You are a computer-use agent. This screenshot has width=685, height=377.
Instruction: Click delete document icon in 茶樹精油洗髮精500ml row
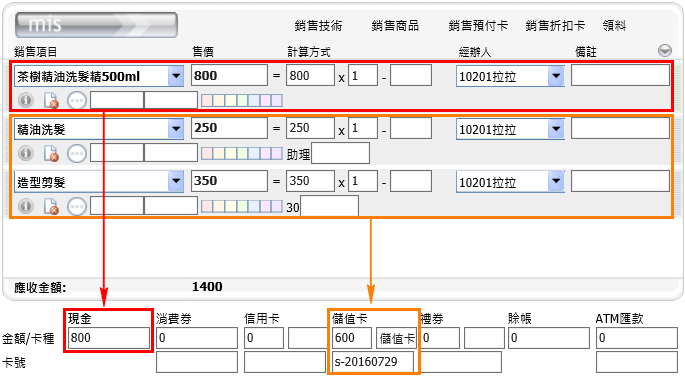pos(51,100)
